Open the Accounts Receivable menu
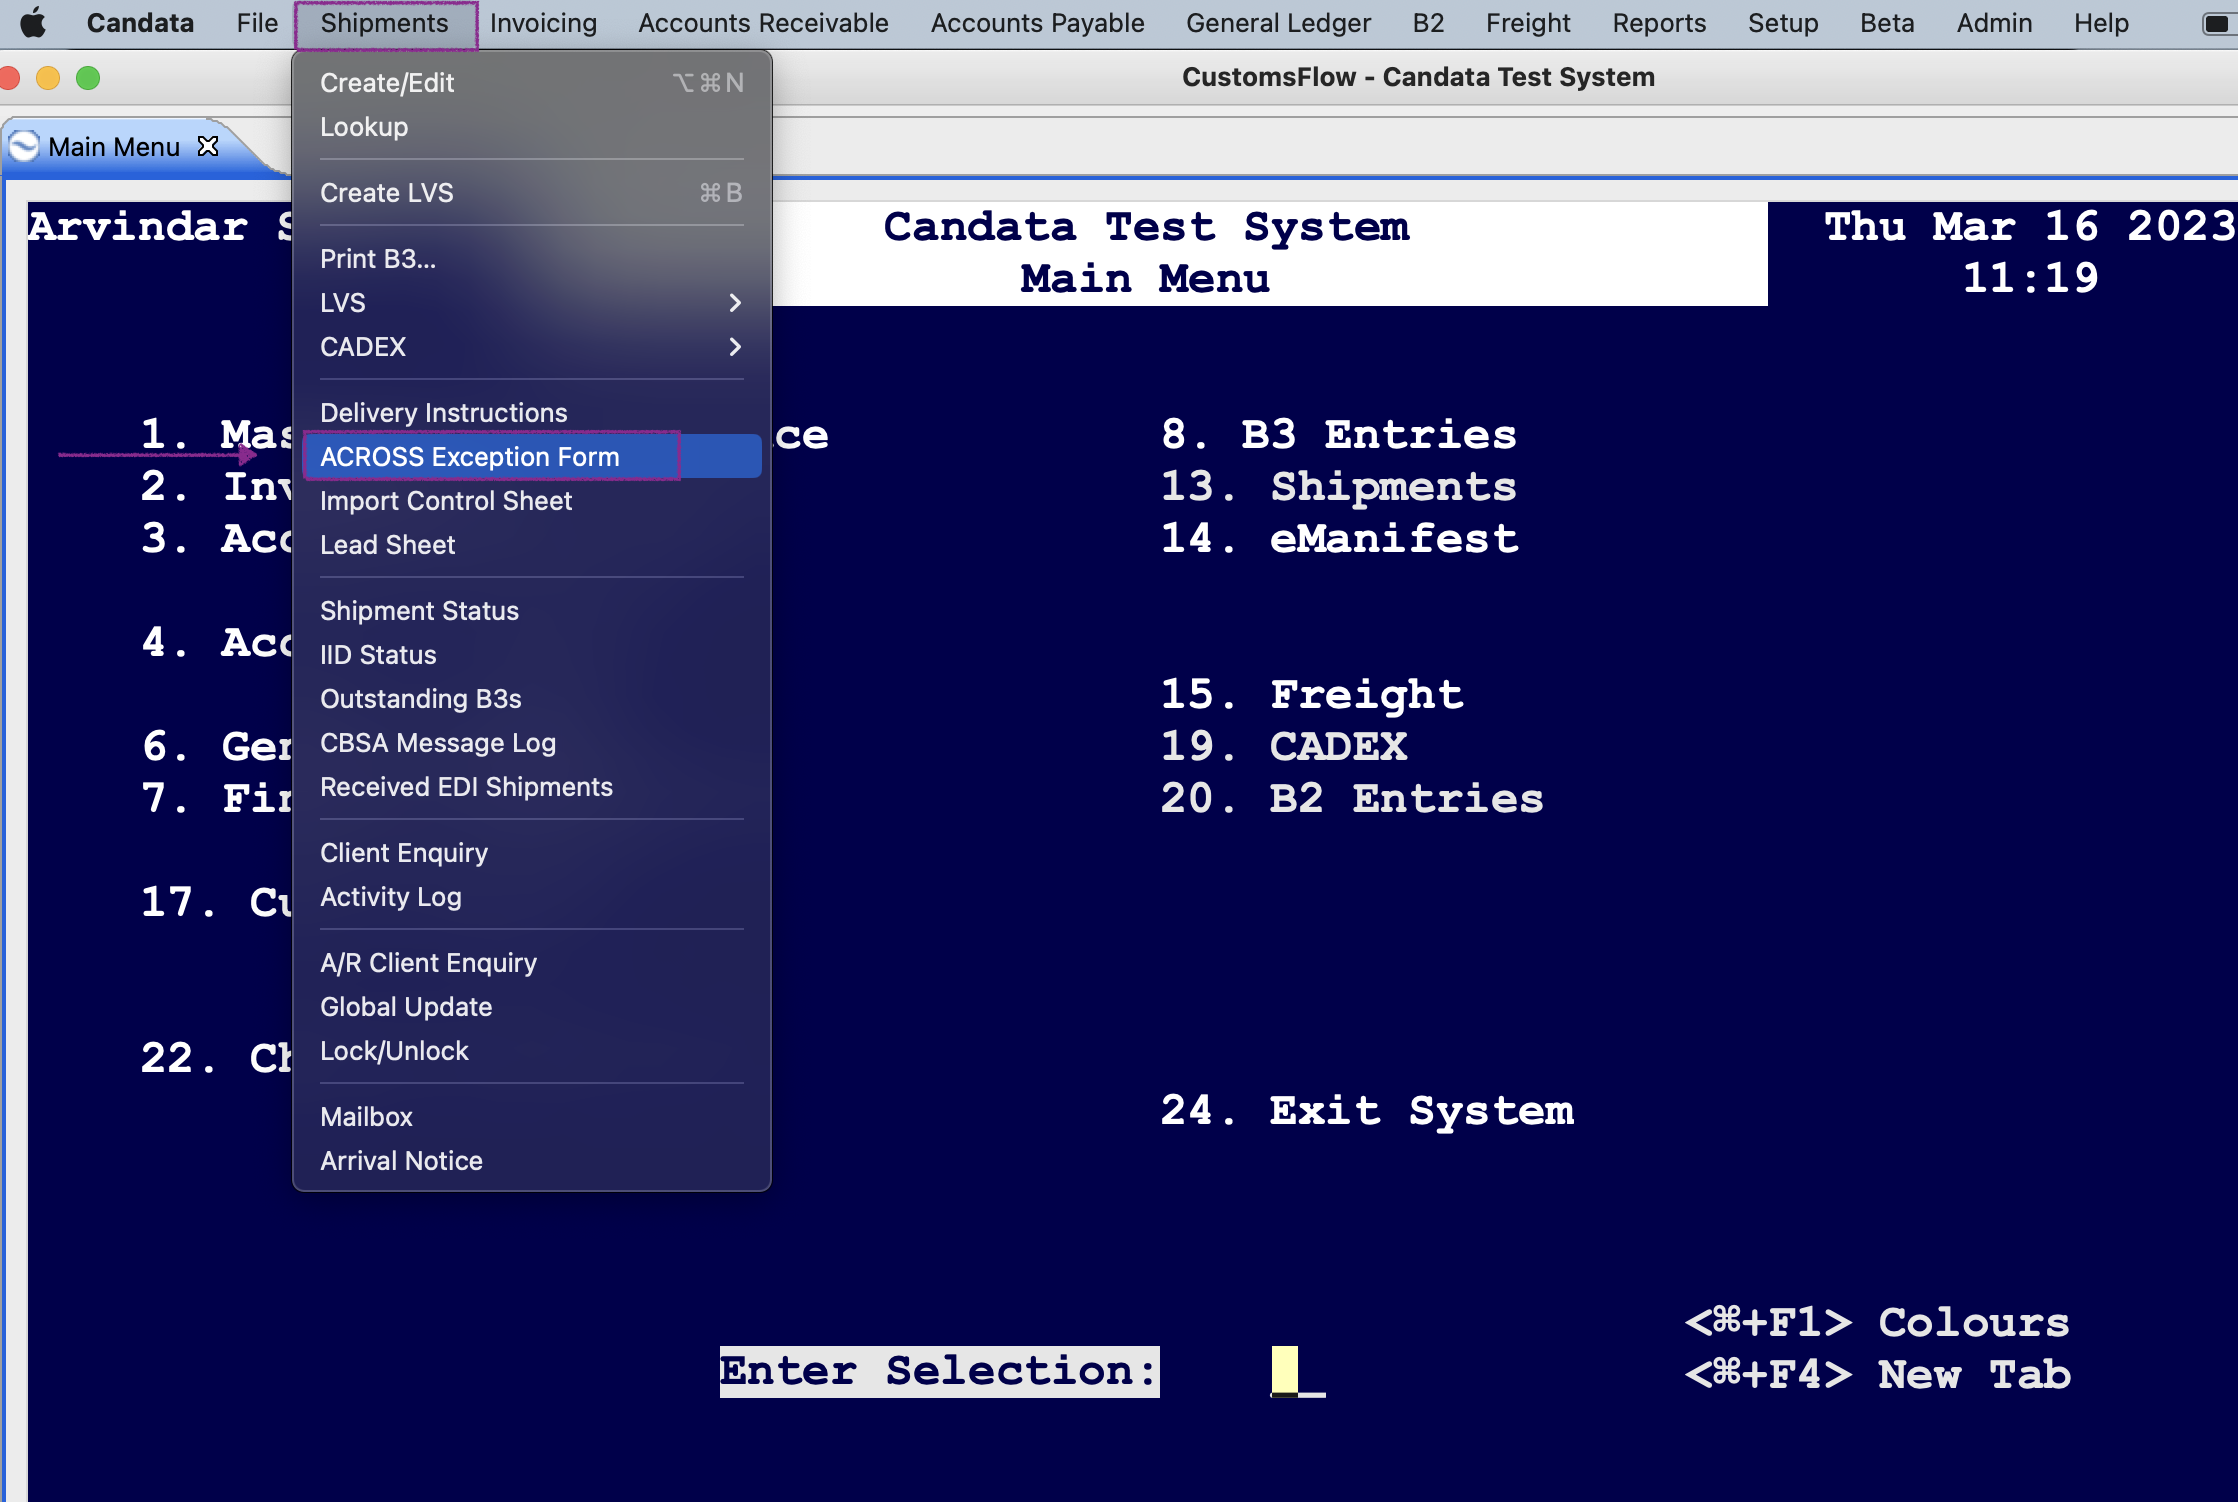The image size is (2238, 1502). (x=763, y=23)
